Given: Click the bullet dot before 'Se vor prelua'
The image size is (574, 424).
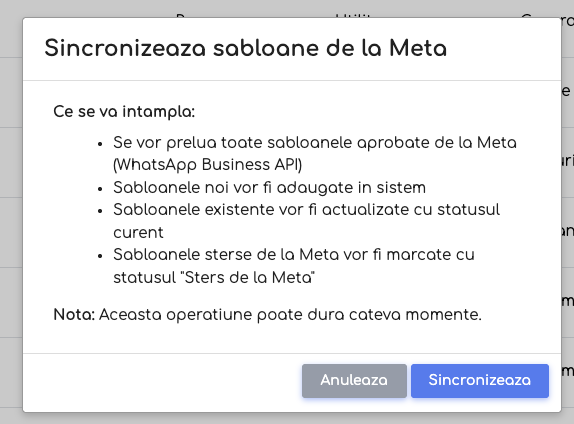Looking at the screenshot, I should tap(100, 144).
